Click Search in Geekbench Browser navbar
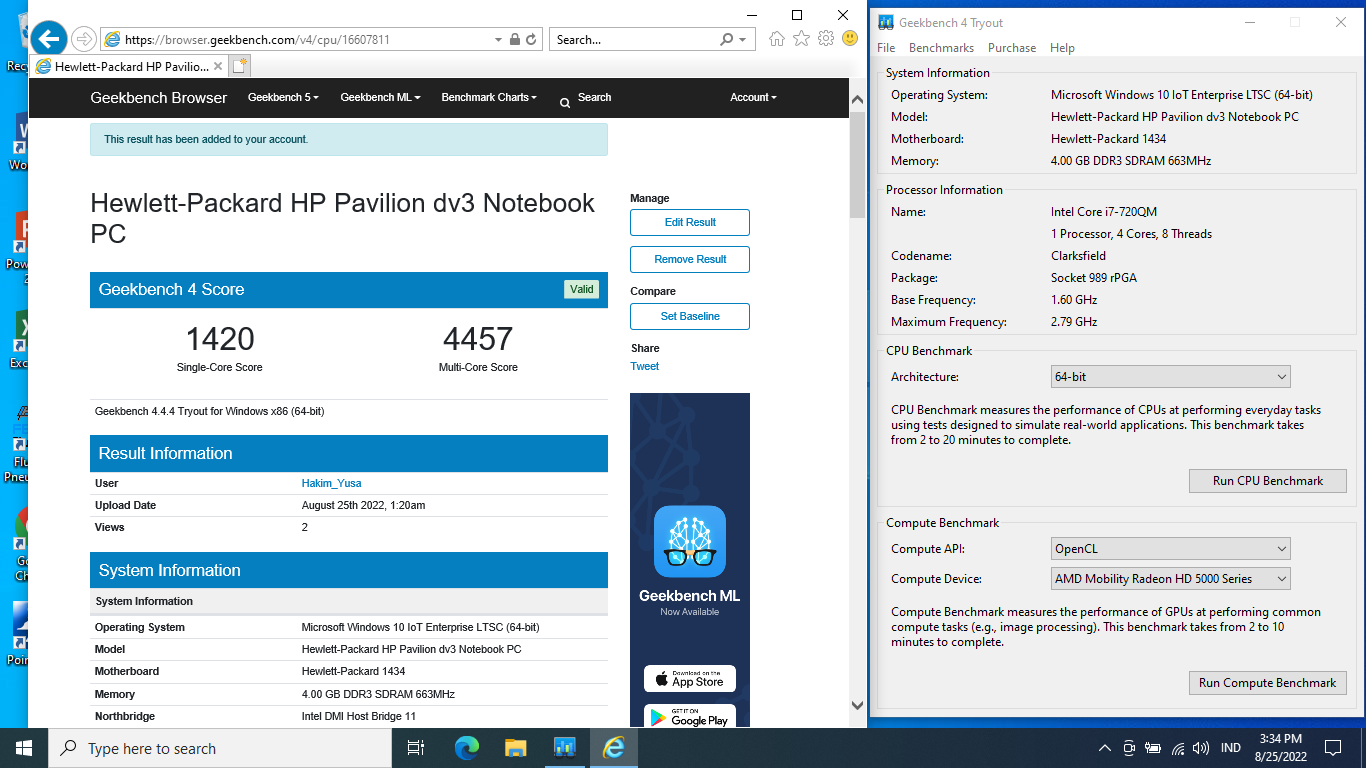The width and height of the screenshot is (1366, 768). coord(586,97)
